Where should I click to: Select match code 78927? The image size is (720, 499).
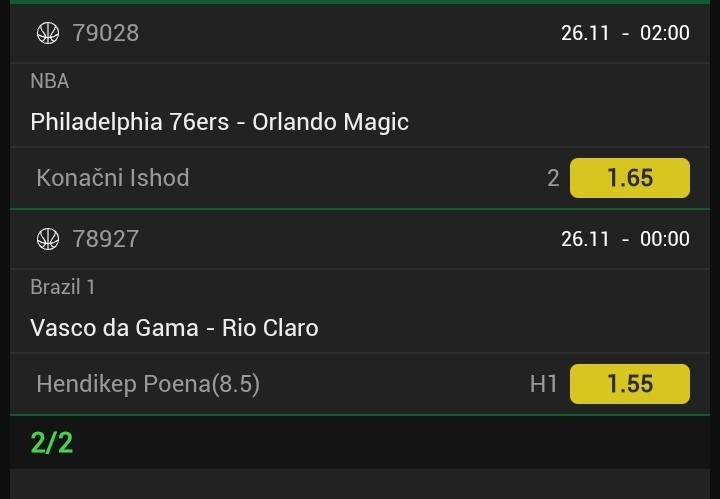[x=105, y=239]
